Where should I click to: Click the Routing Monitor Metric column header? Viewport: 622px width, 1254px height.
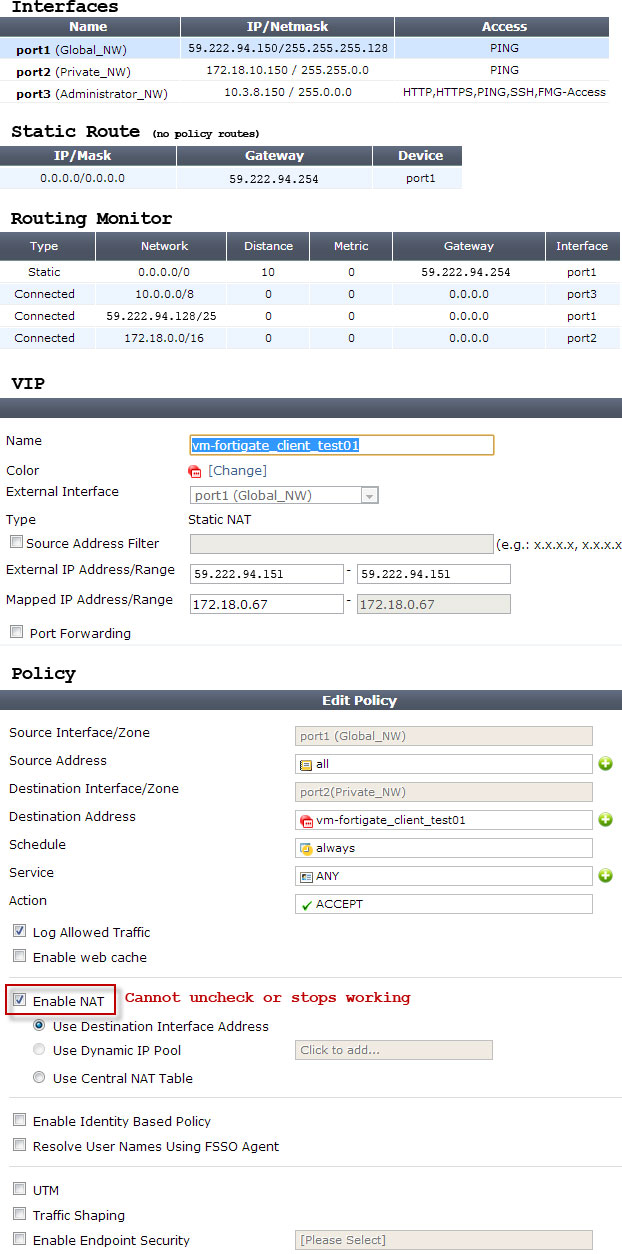tap(351, 246)
